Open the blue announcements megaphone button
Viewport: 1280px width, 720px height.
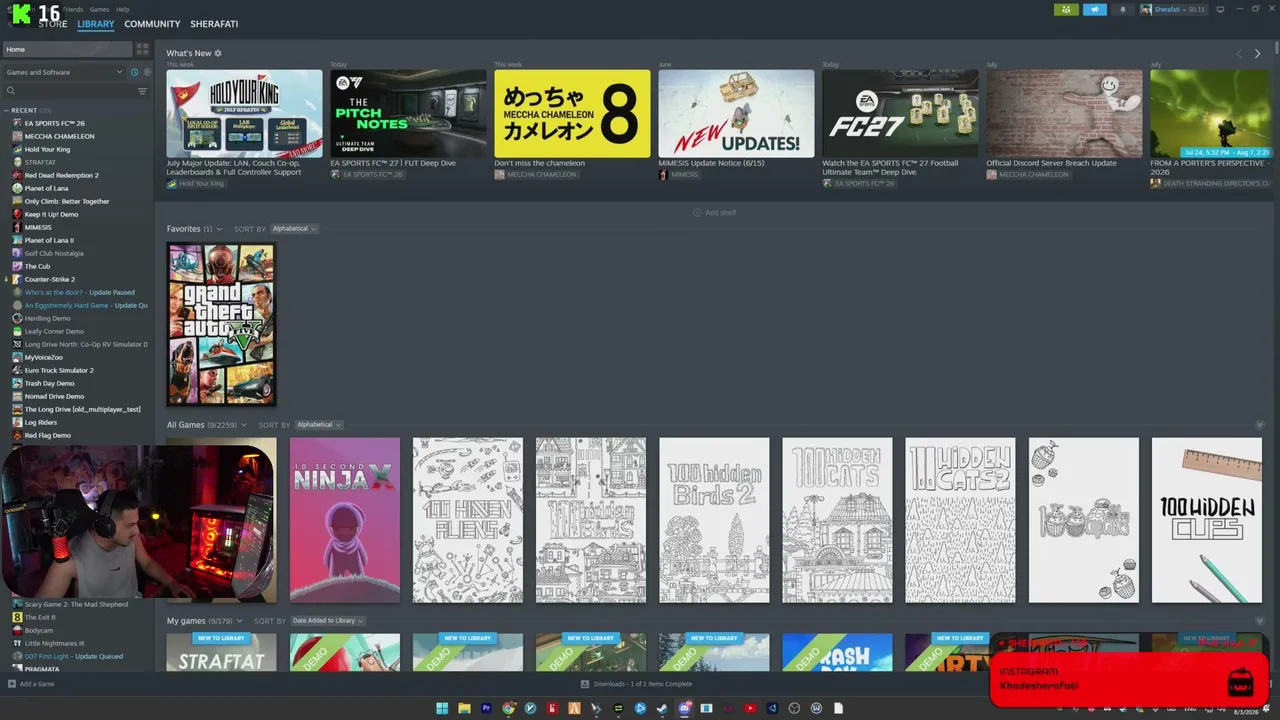coord(1095,10)
